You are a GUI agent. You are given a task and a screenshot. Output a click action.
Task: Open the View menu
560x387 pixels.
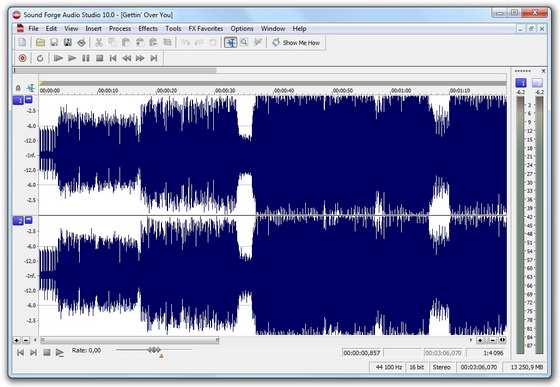pyautogui.click(x=71, y=29)
